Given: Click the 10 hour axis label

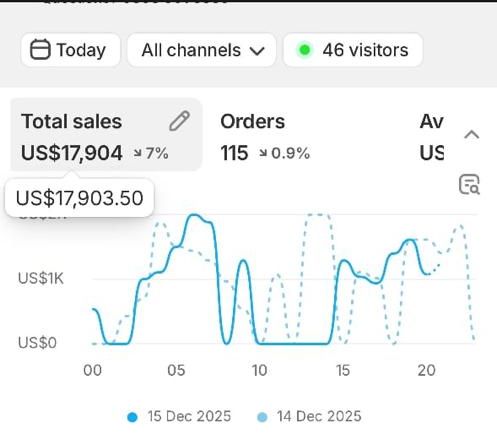Looking at the screenshot, I should (259, 370).
